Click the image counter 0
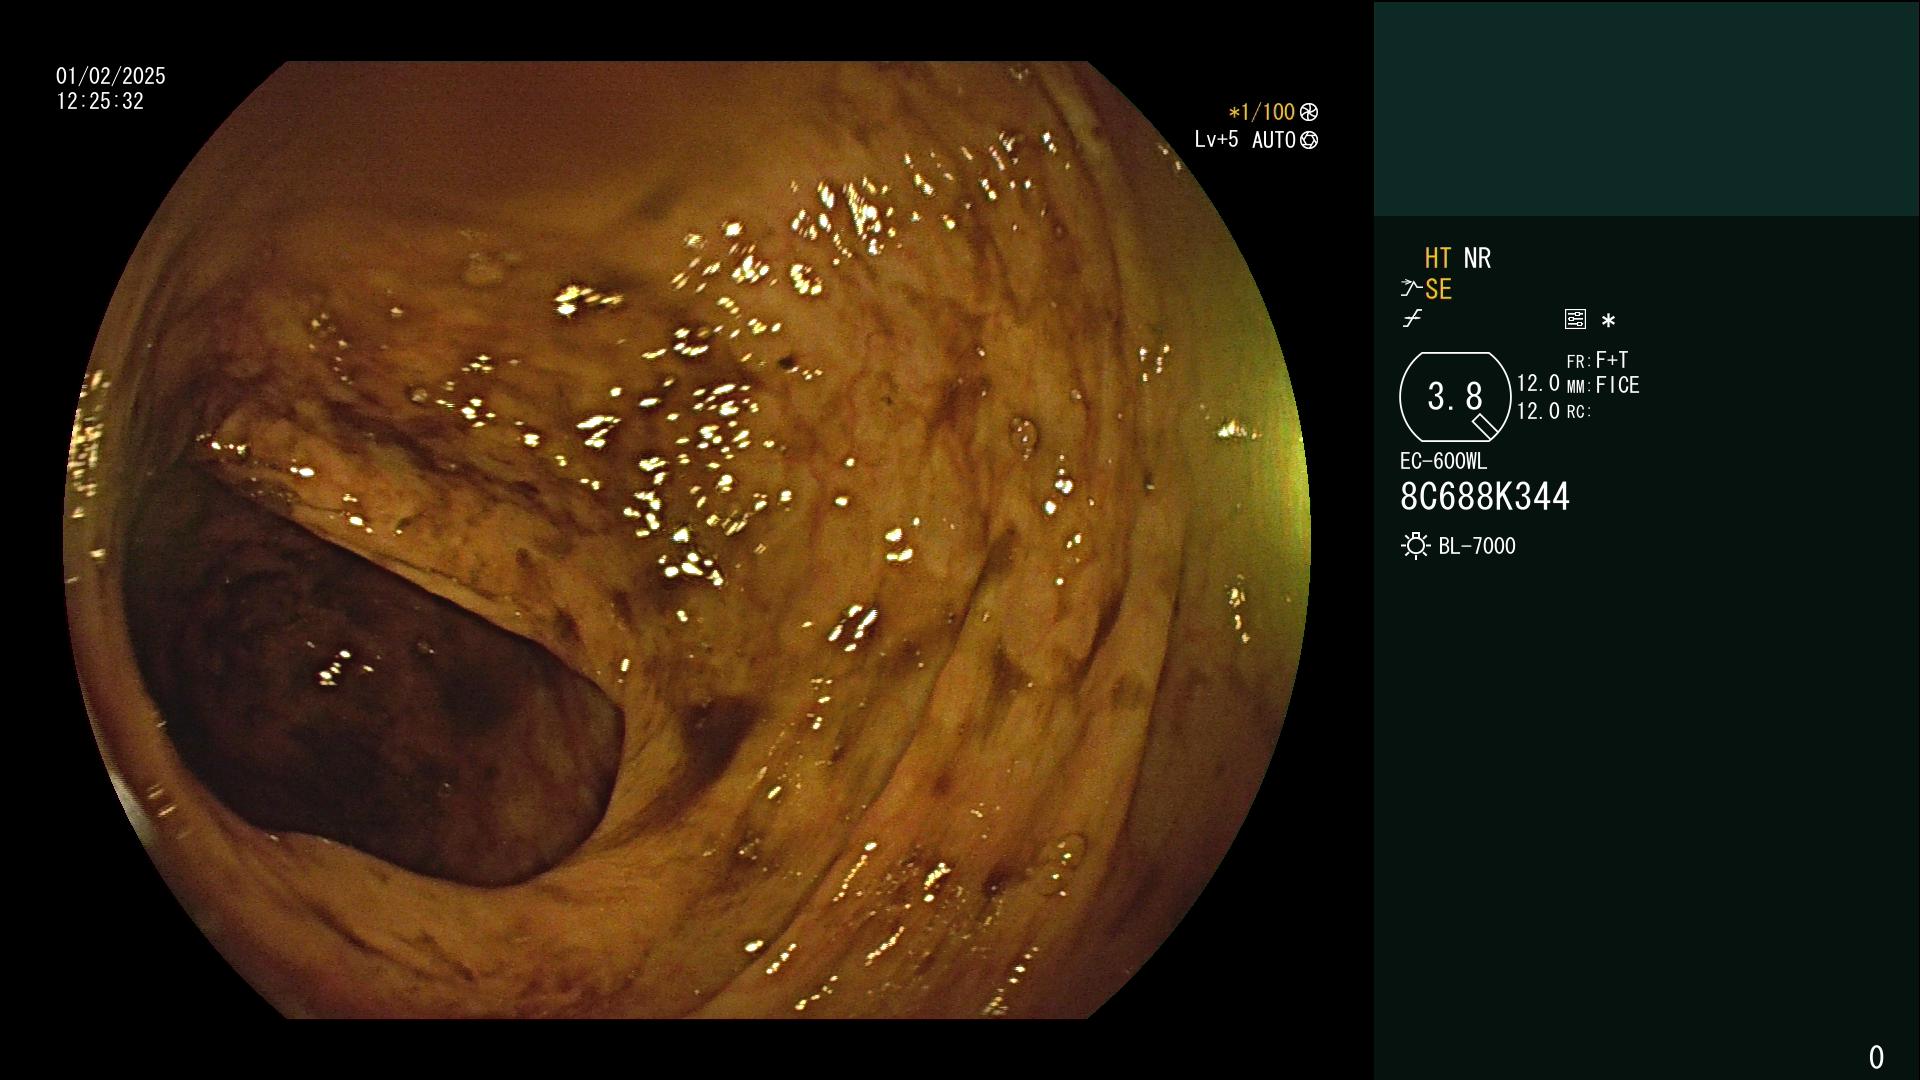This screenshot has width=1920, height=1080. 1876,1057
